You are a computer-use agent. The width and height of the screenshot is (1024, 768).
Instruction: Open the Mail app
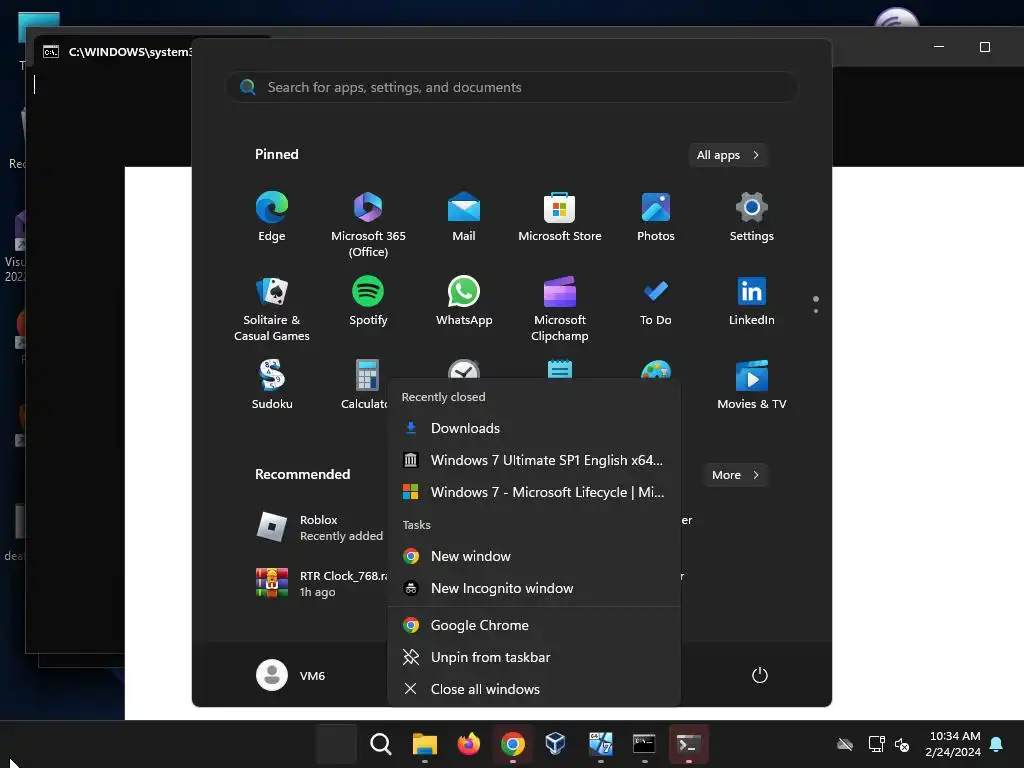point(464,217)
